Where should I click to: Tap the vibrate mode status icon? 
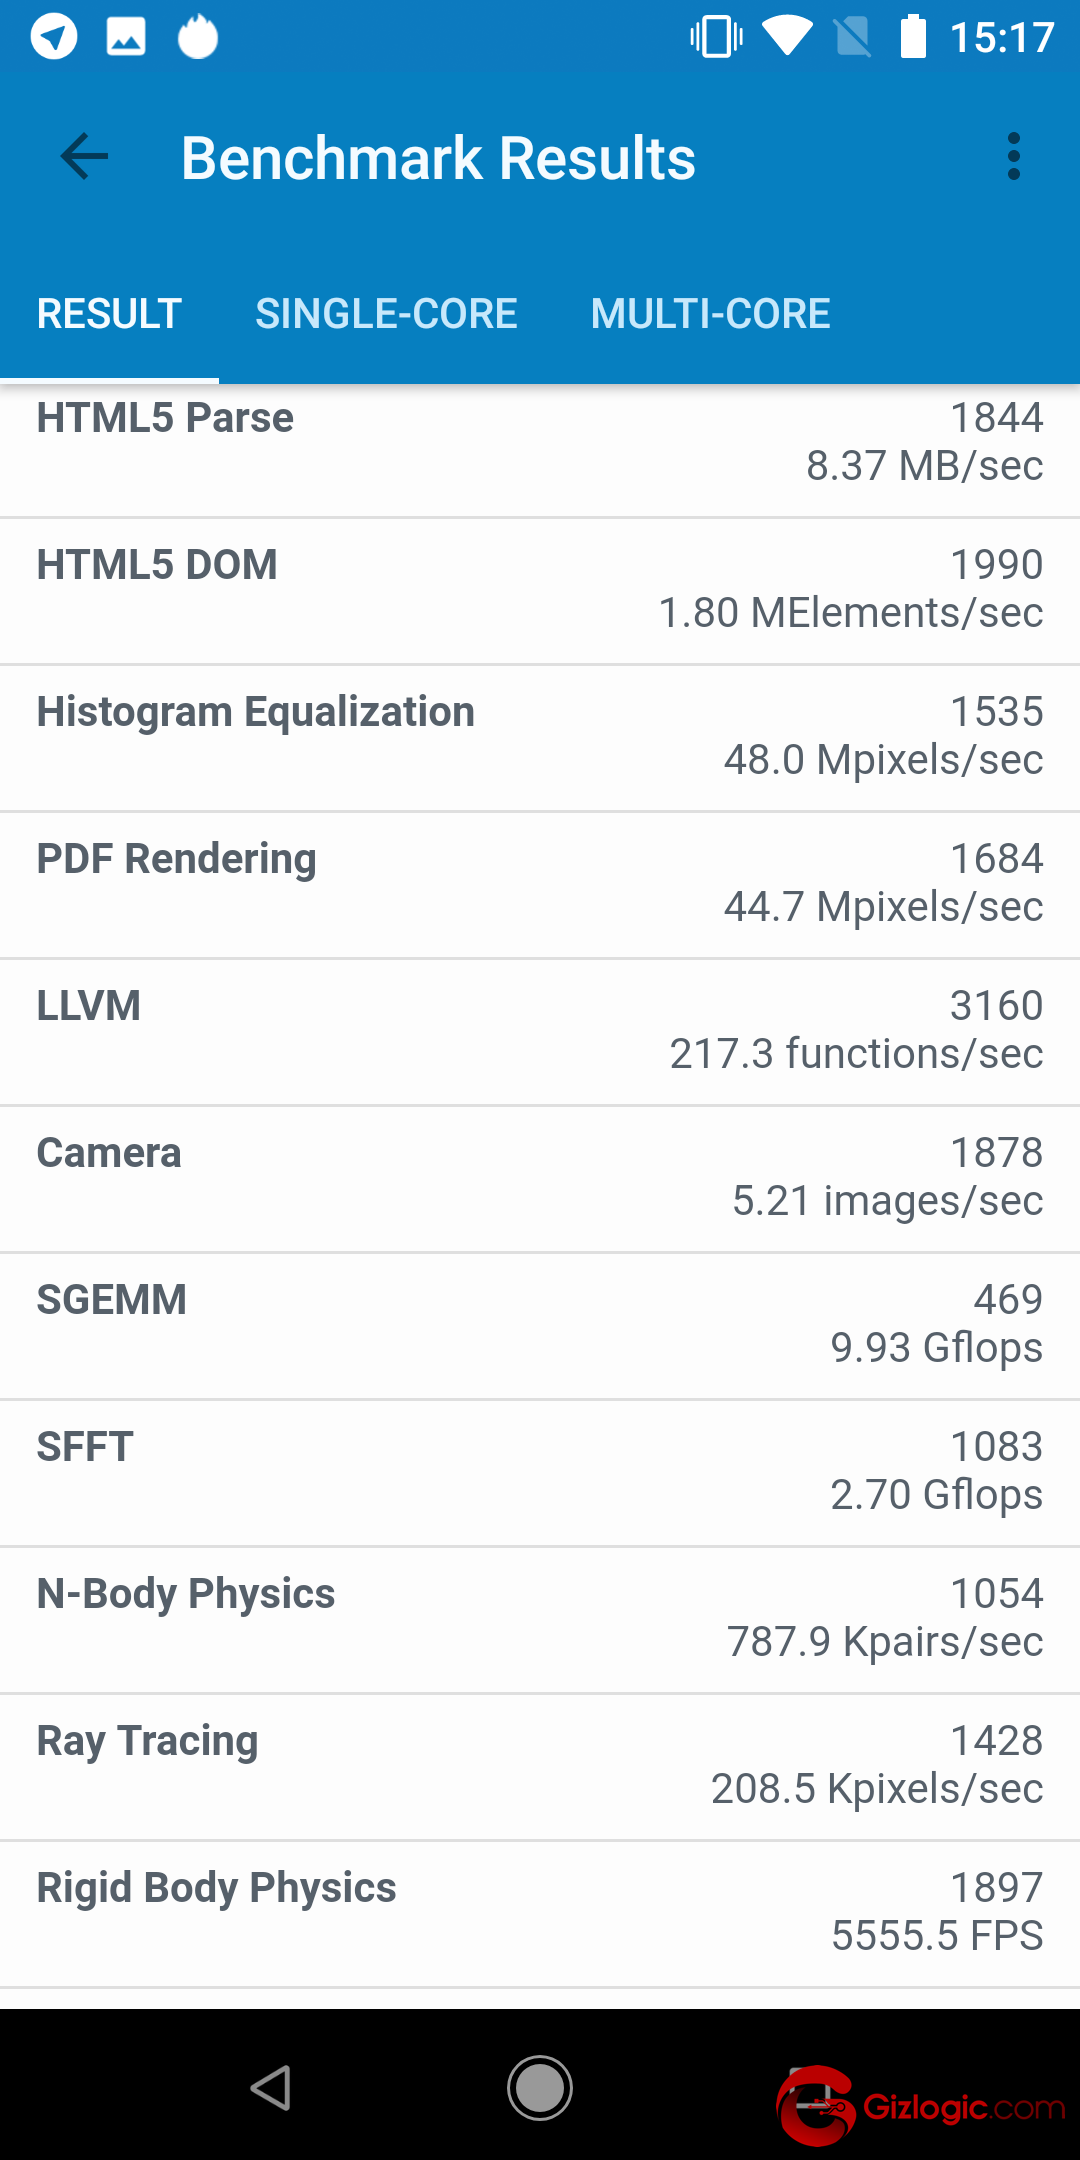[716, 37]
